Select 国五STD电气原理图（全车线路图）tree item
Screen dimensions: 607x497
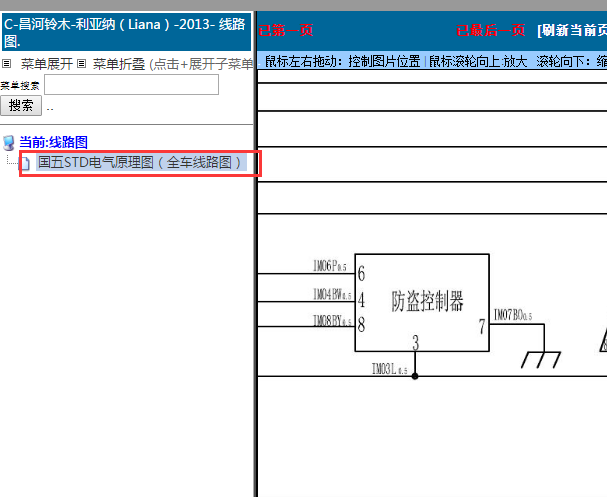[141, 162]
